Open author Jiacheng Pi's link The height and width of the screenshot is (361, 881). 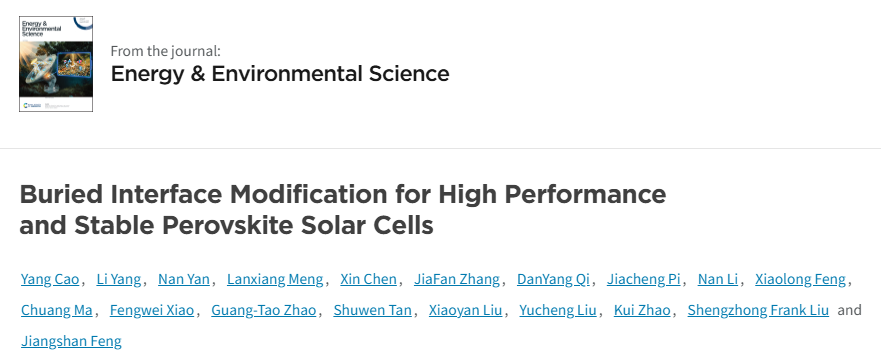(643, 279)
